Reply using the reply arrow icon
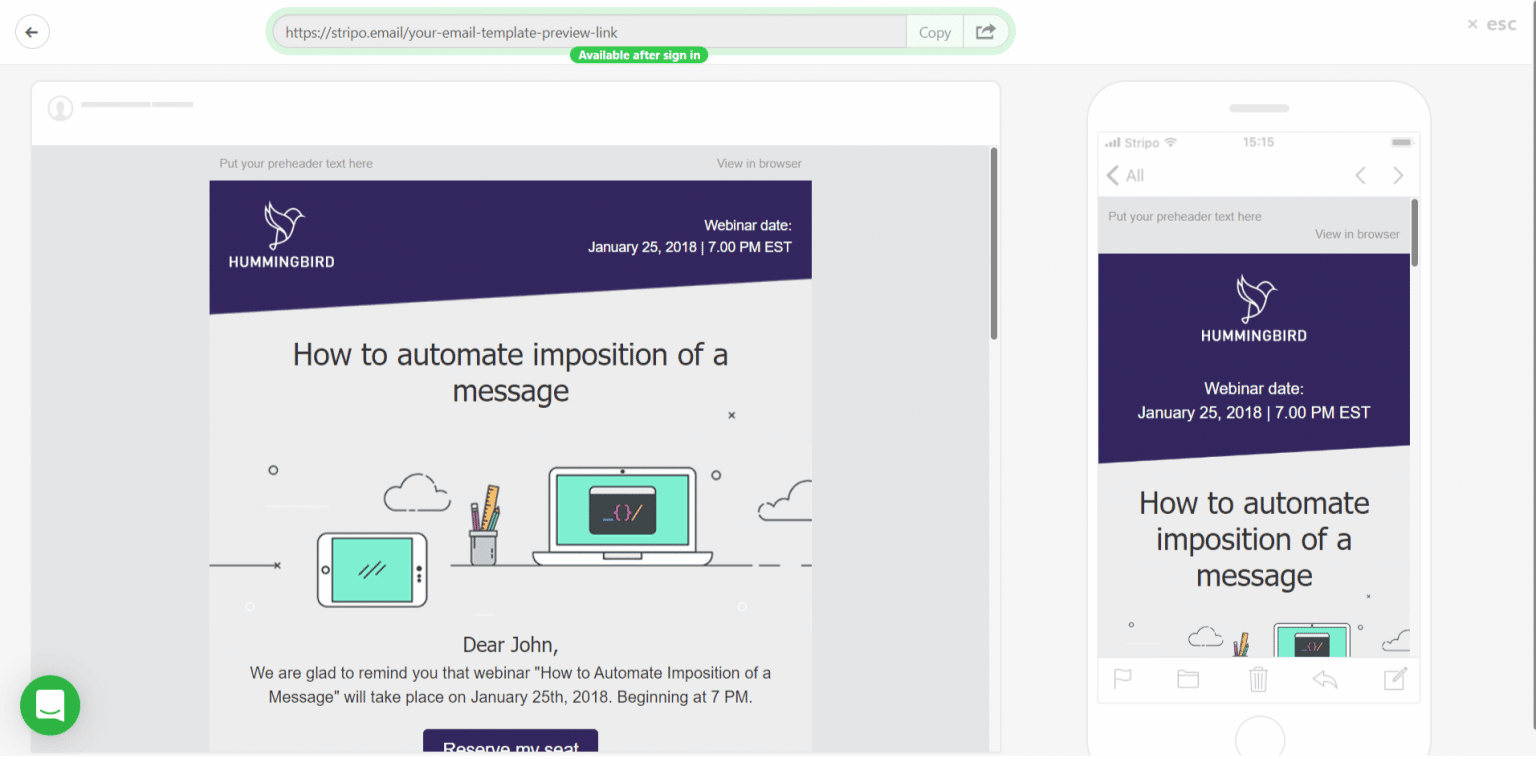The height and width of the screenshot is (759, 1536). [1326, 680]
